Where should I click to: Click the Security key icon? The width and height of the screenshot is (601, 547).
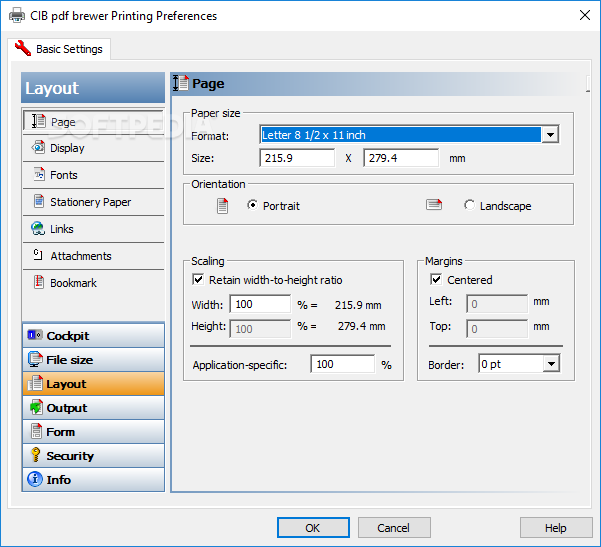coord(36,455)
